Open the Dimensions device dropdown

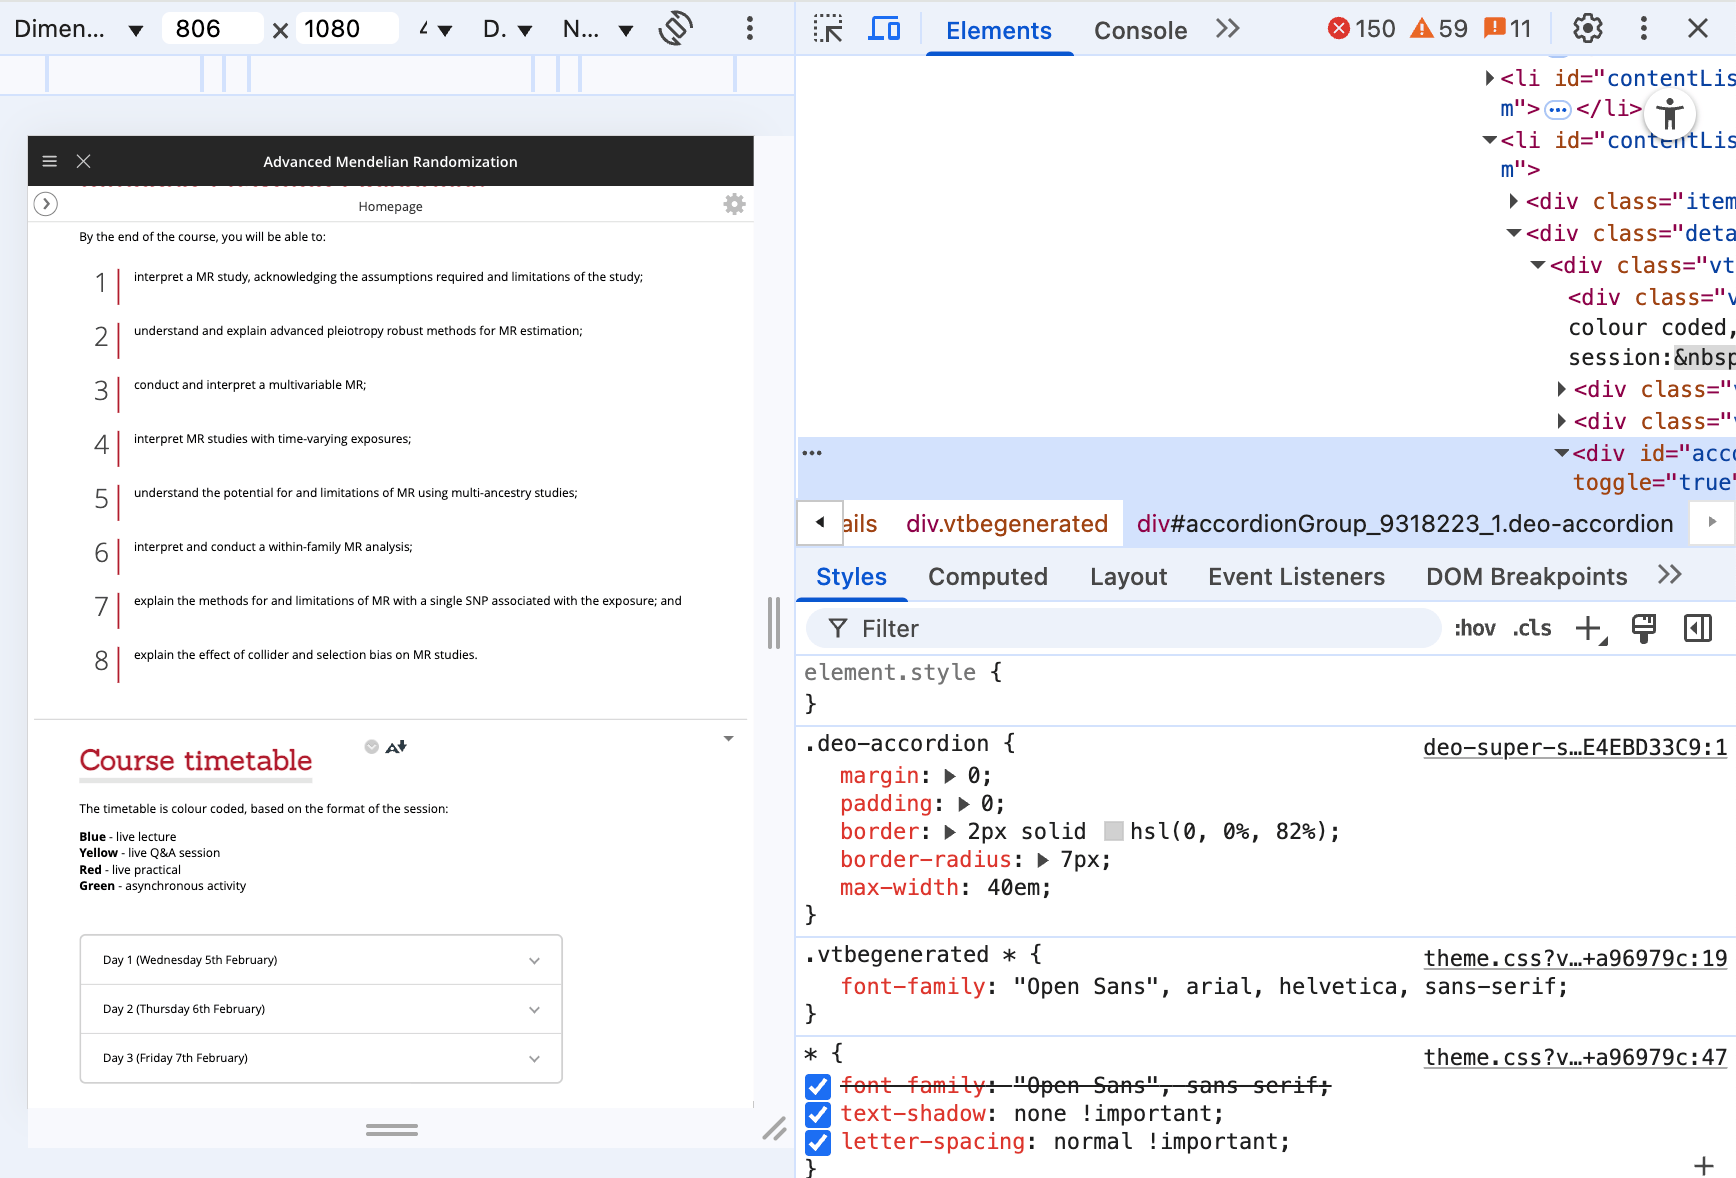click(78, 29)
